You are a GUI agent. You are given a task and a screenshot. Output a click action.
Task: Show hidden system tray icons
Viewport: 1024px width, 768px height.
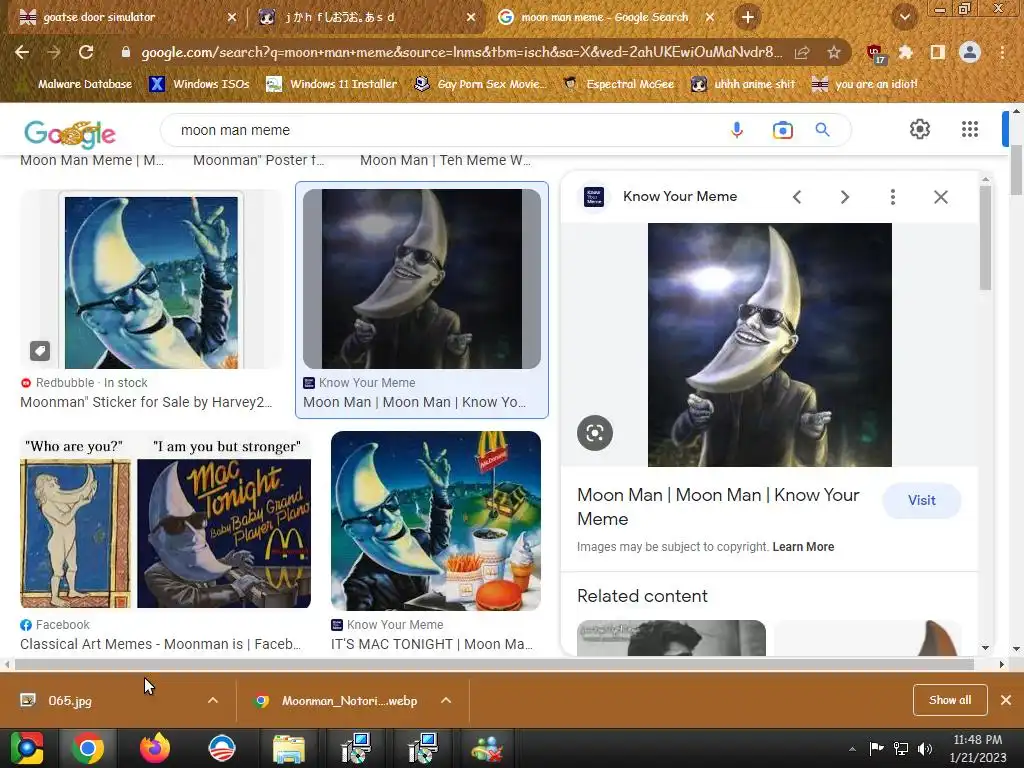pos(852,749)
